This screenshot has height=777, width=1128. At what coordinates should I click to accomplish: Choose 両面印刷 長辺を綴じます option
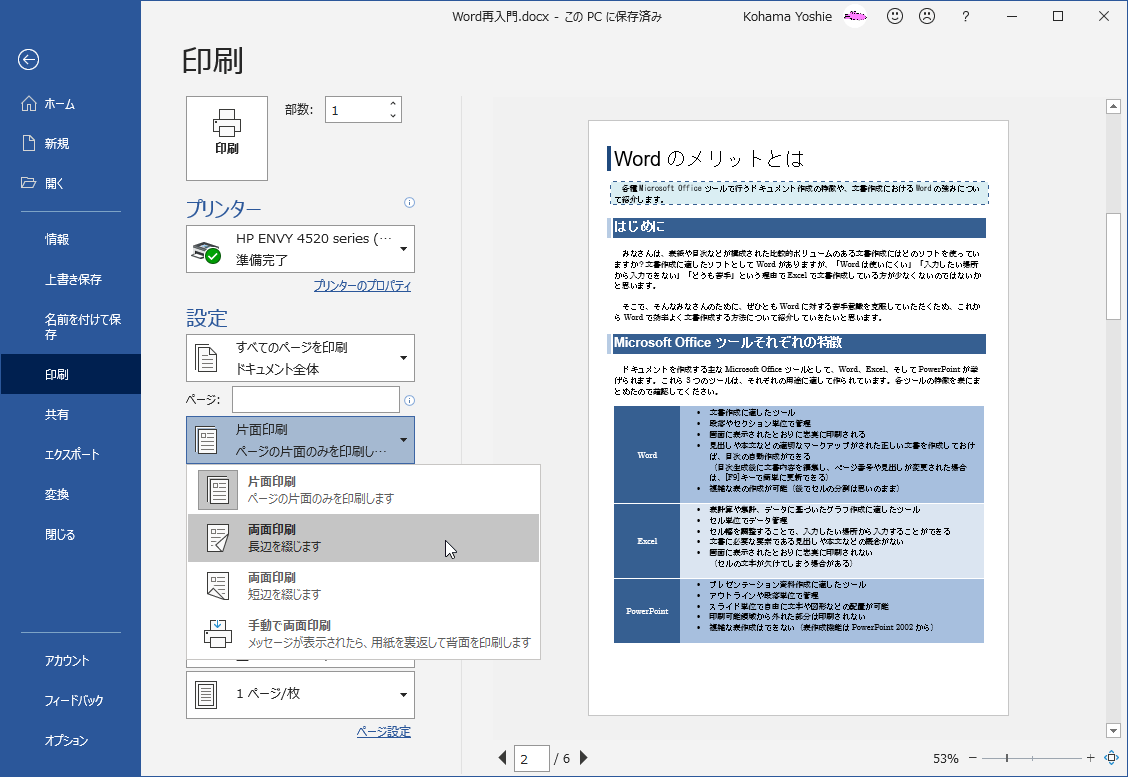pyautogui.click(x=363, y=537)
